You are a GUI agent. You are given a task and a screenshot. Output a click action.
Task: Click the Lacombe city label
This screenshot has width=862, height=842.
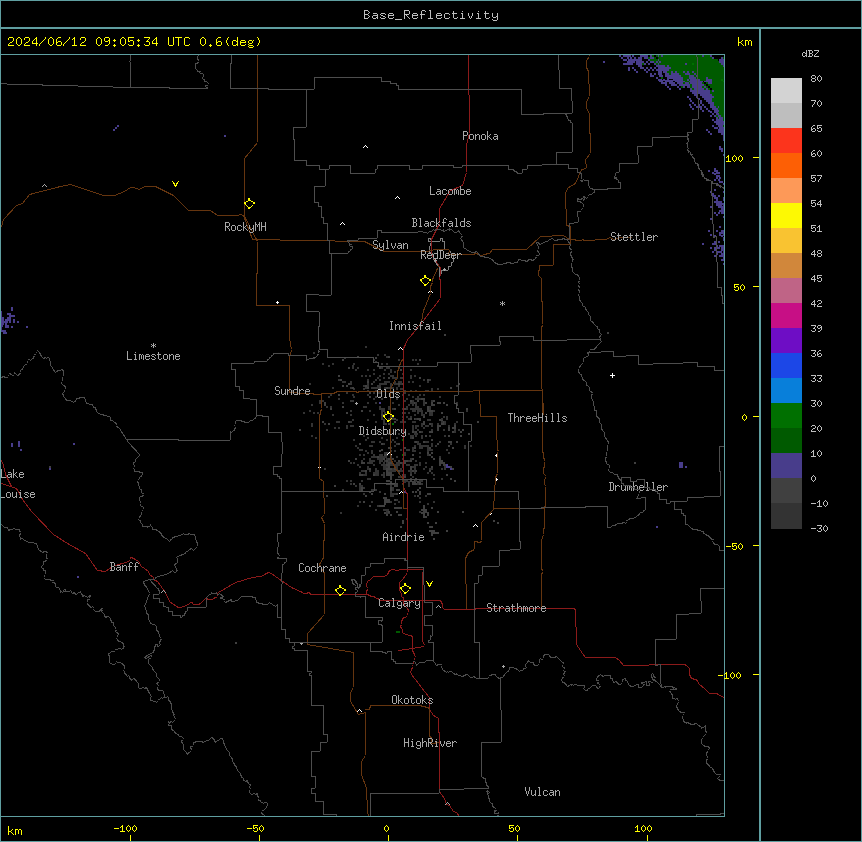[450, 191]
